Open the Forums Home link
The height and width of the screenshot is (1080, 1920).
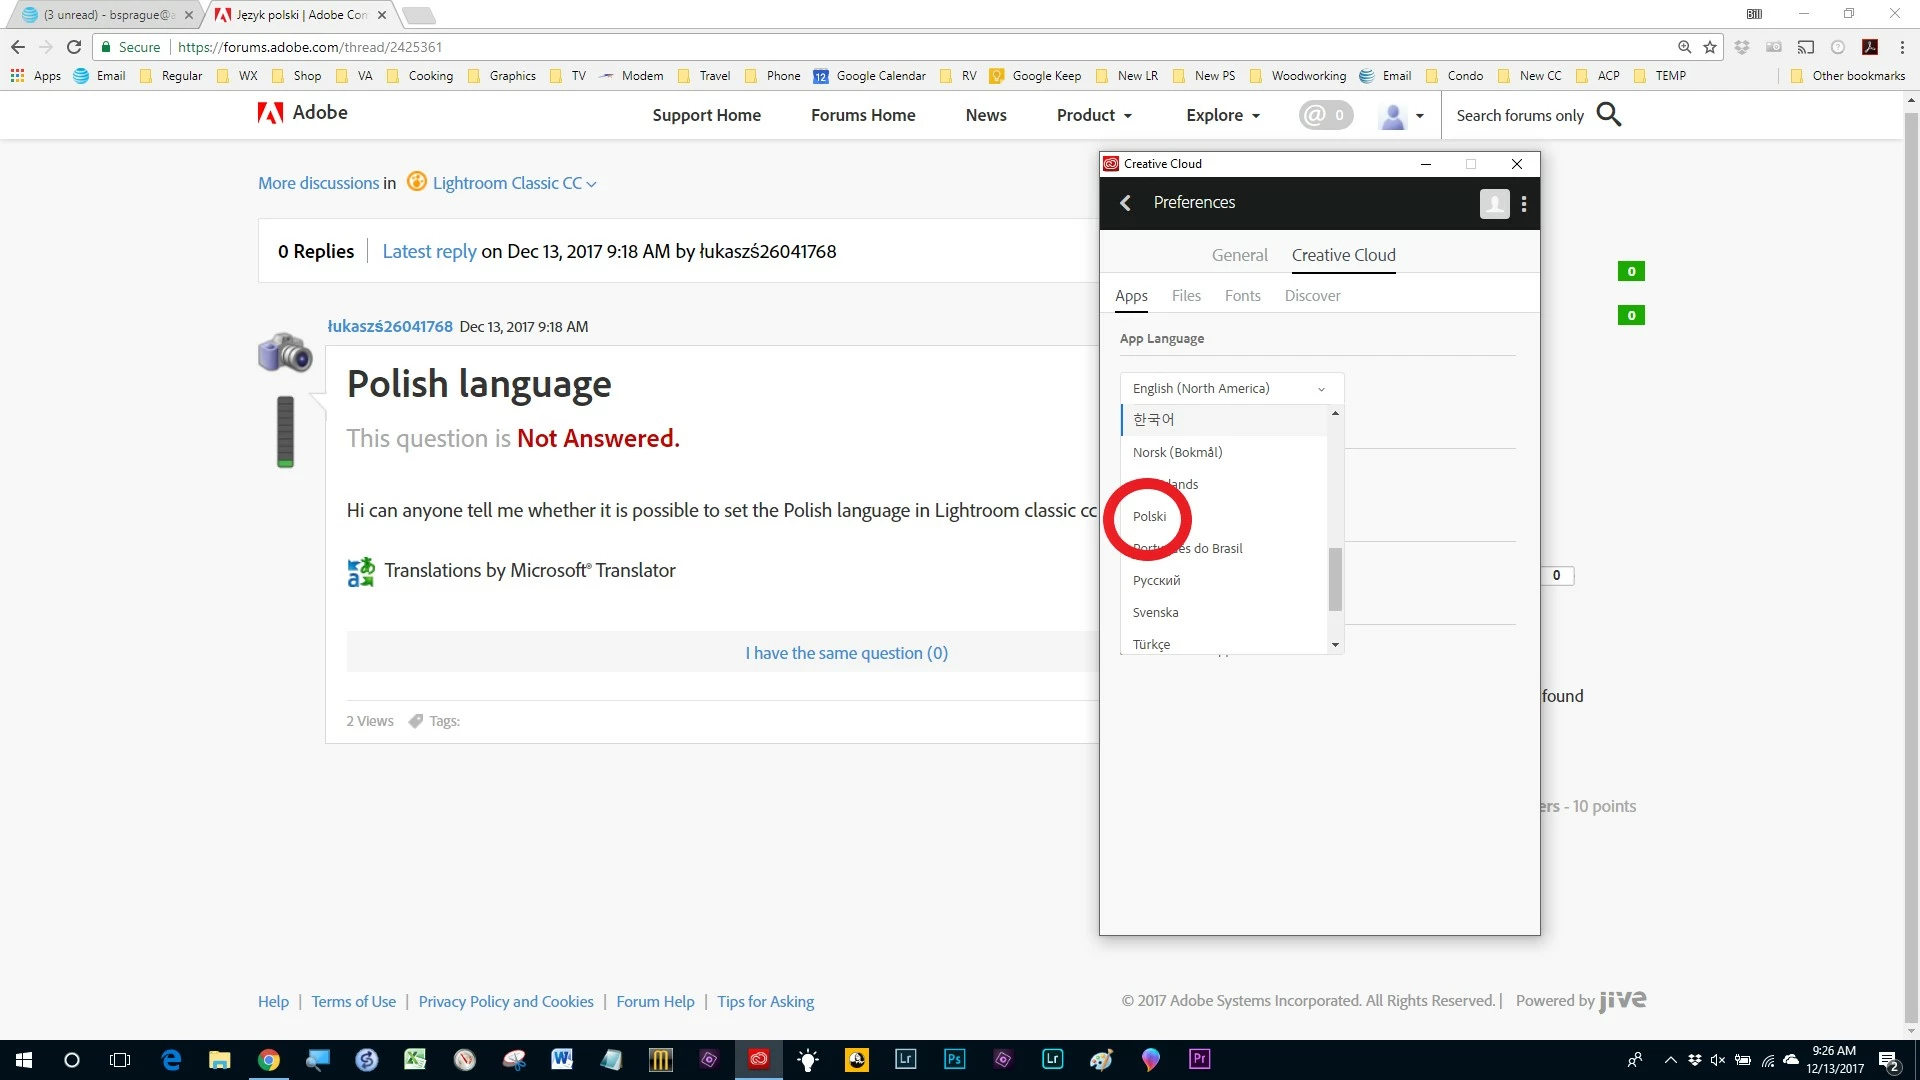[x=863, y=115]
